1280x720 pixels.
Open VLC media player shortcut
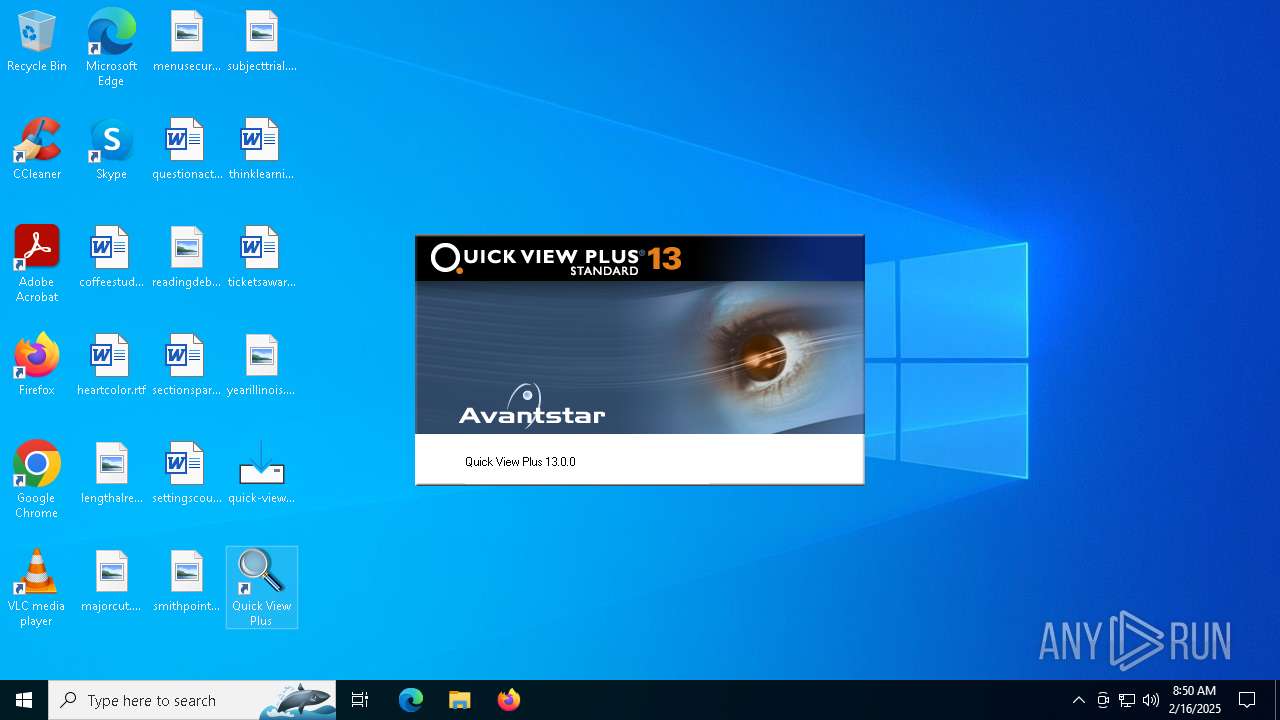pos(37,588)
